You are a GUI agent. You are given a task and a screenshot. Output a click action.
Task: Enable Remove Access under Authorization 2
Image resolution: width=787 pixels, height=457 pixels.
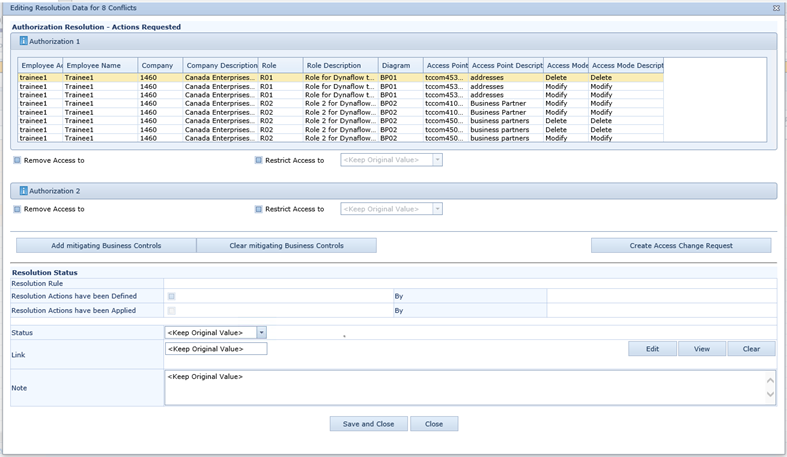[x=17, y=209]
